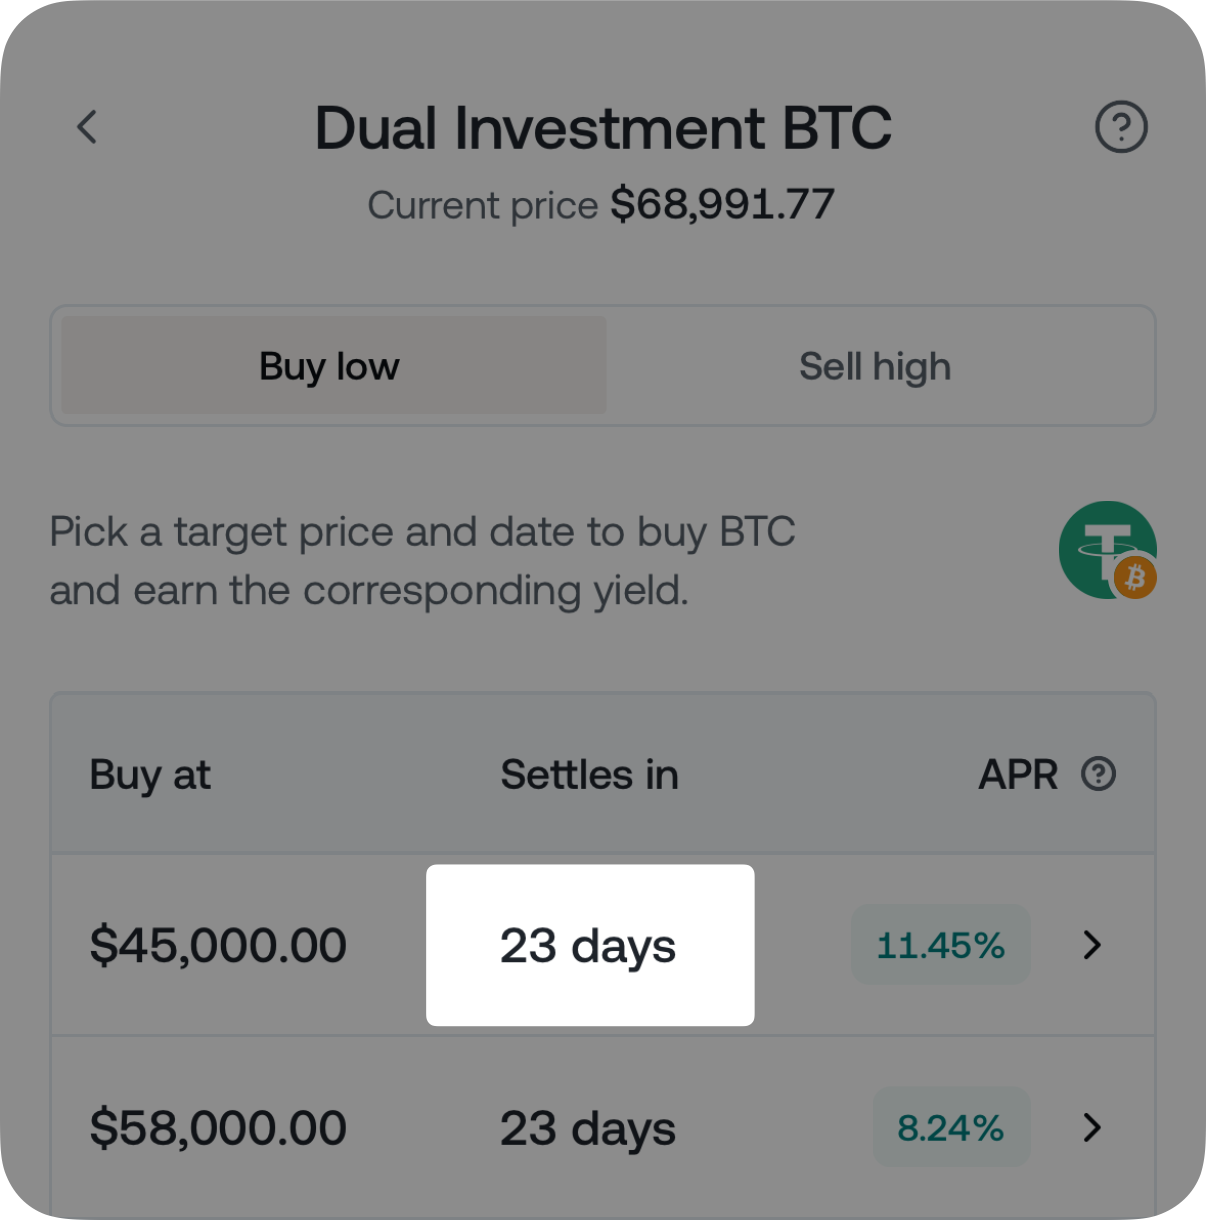Click the highlighted 23 days settlement cell

tap(589, 945)
